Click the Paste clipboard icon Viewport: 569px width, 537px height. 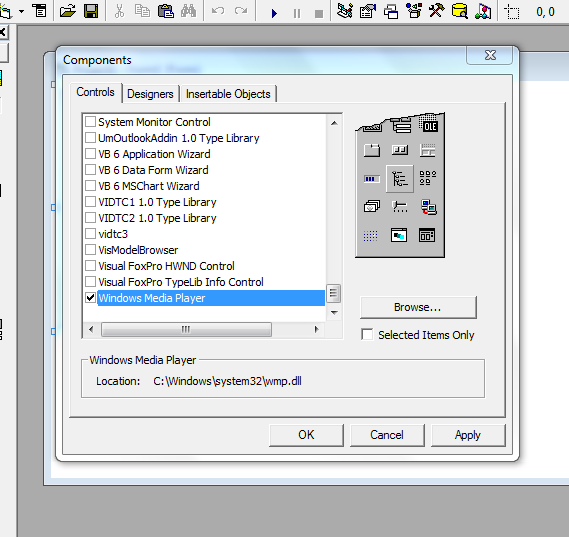[x=165, y=11]
